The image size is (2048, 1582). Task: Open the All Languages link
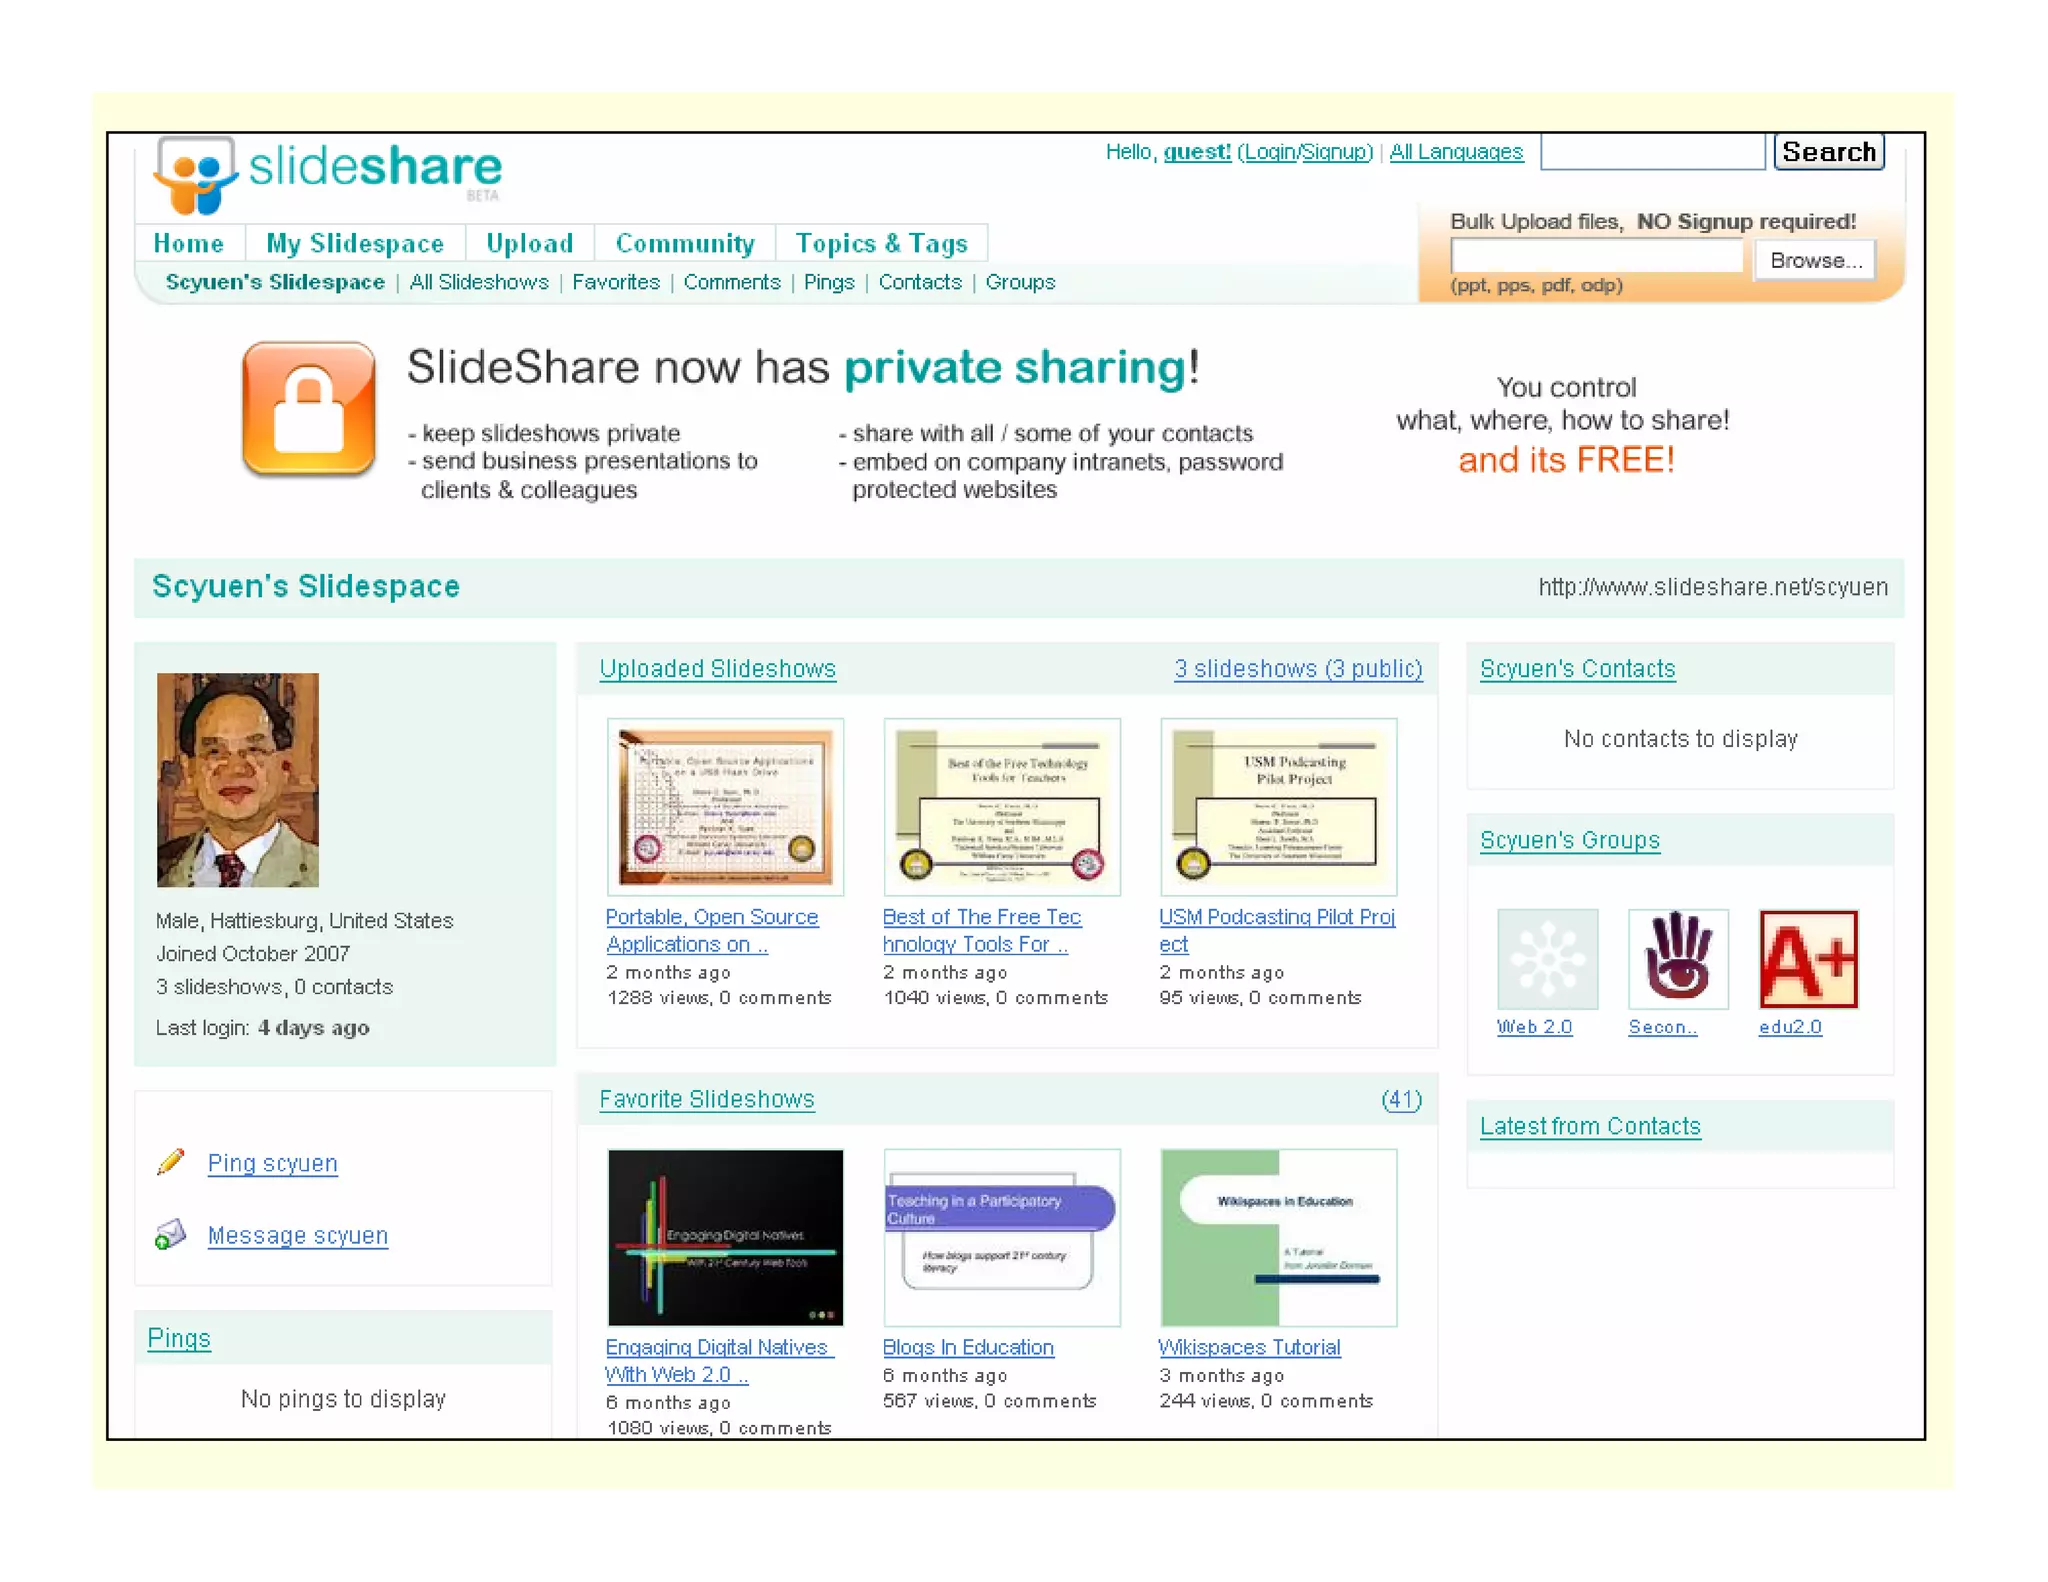1456,152
